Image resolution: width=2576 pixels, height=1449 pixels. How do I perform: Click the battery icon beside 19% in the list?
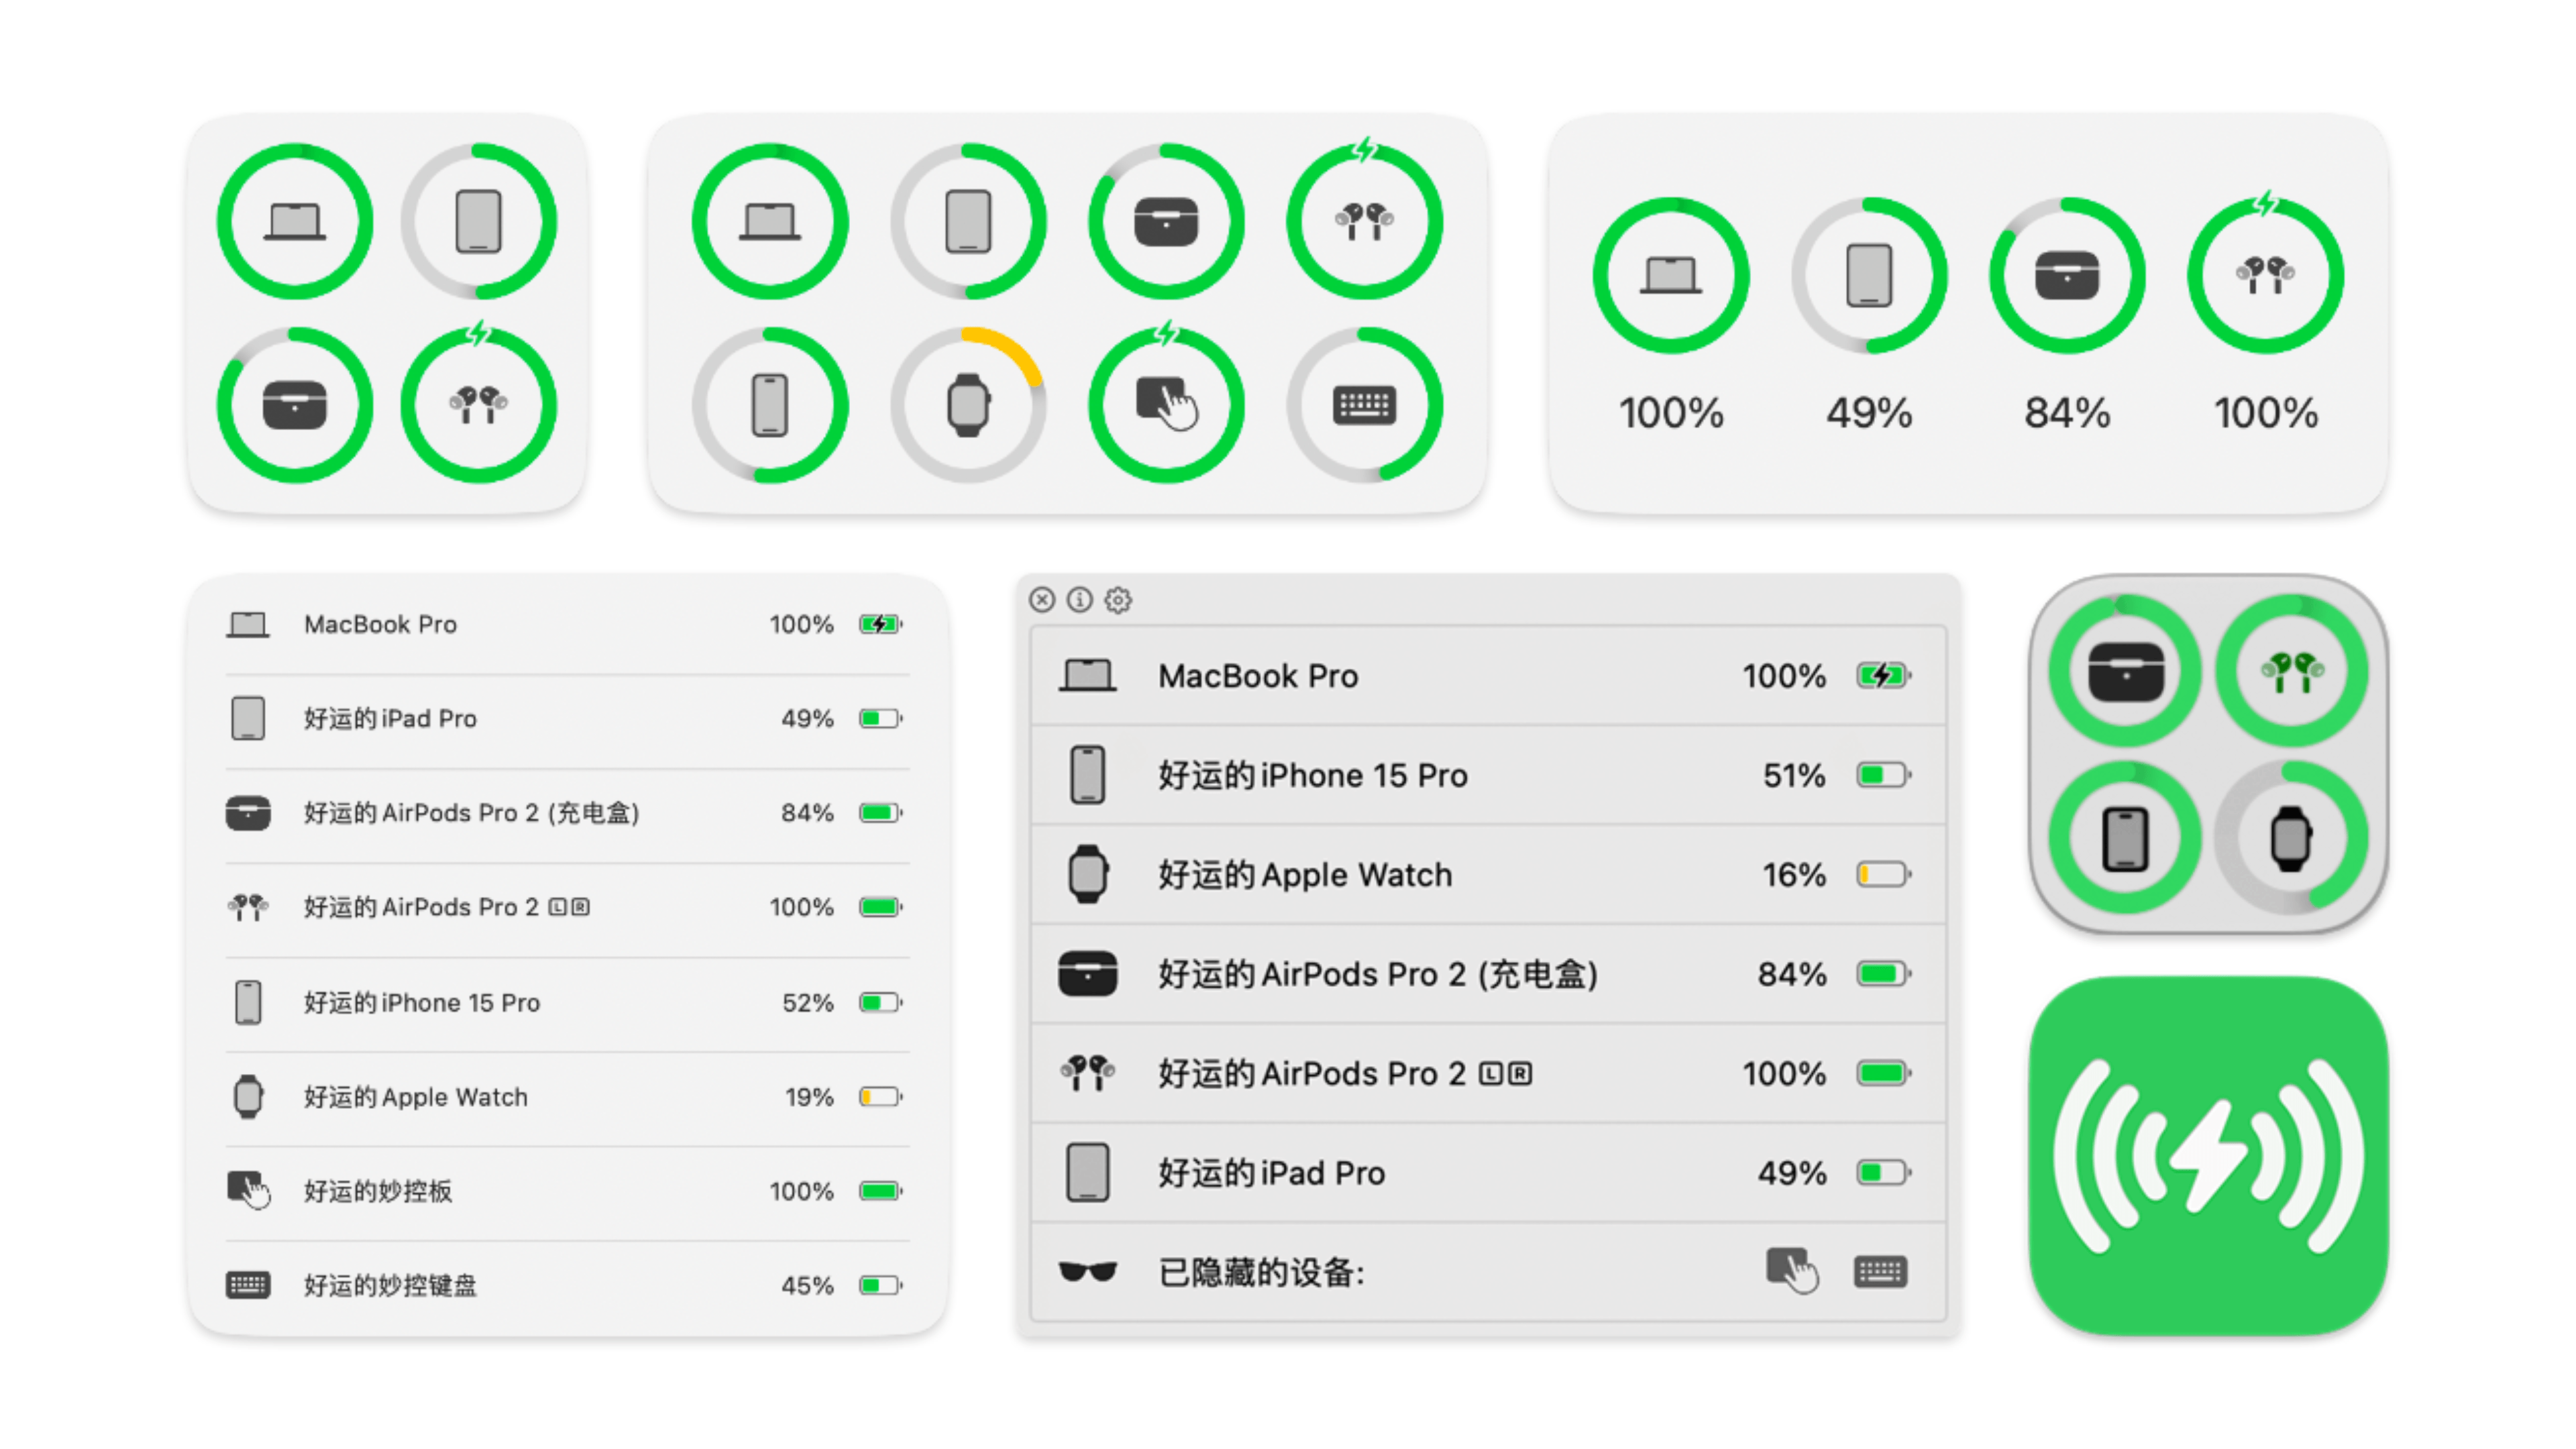881,1097
